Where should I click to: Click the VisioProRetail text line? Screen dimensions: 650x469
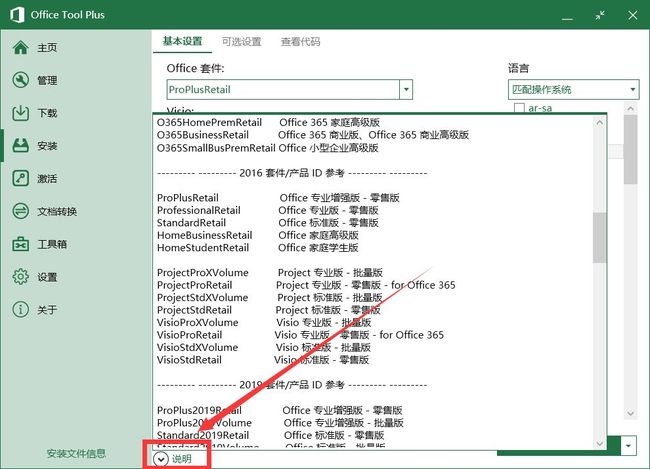click(x=300, y=335)
